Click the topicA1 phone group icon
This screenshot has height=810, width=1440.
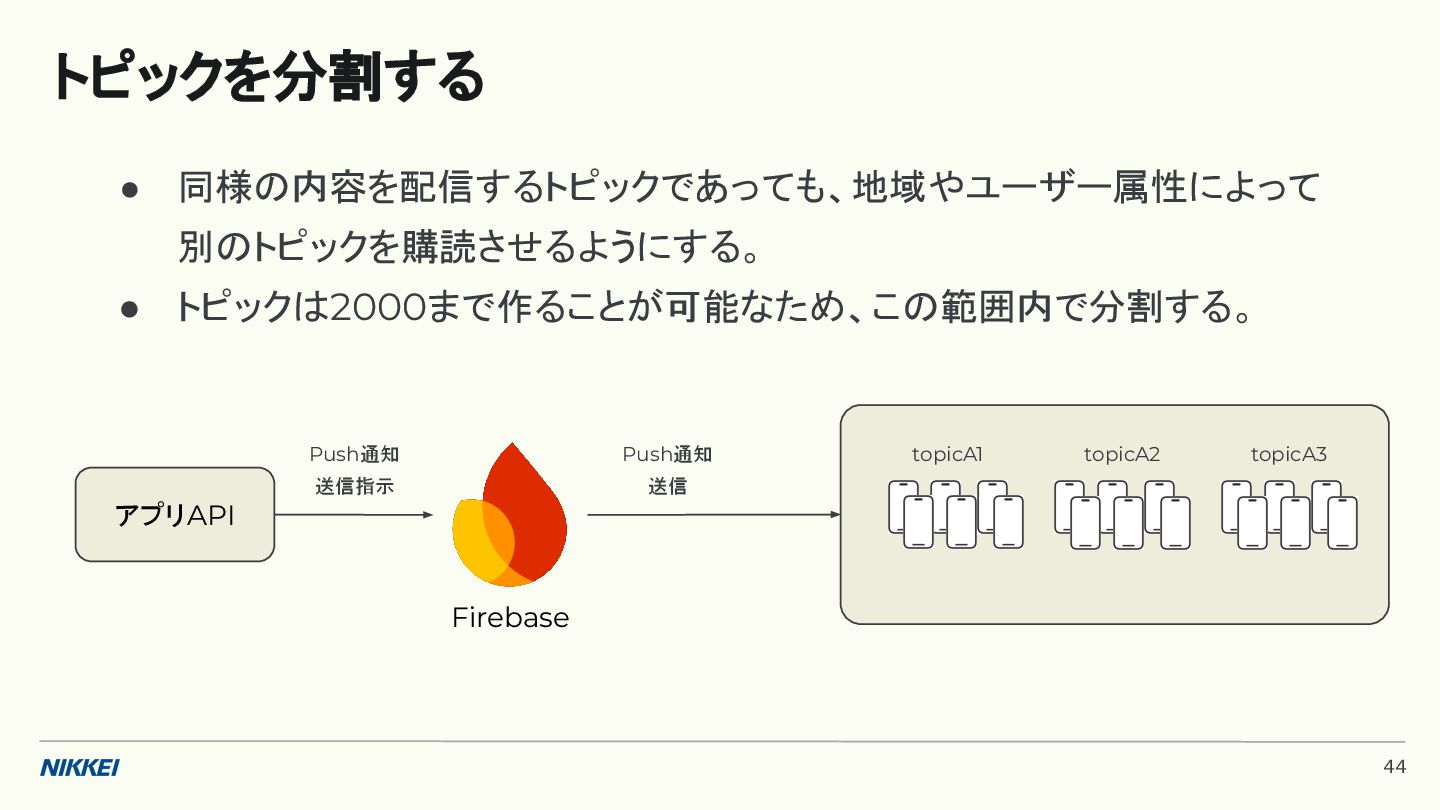pos(955,514)
